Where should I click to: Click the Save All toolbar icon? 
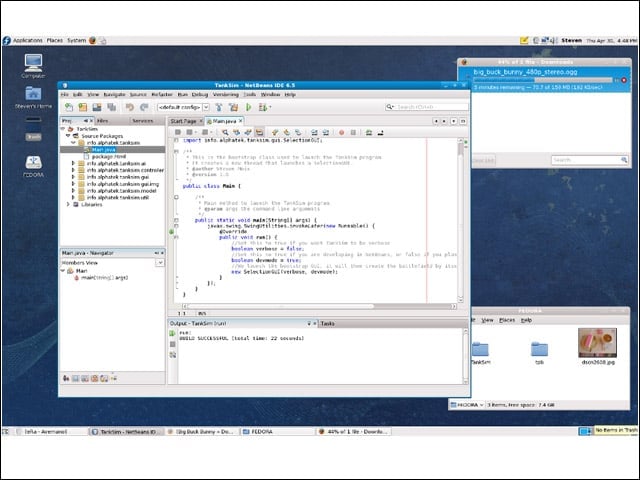(x=111, y=107)
